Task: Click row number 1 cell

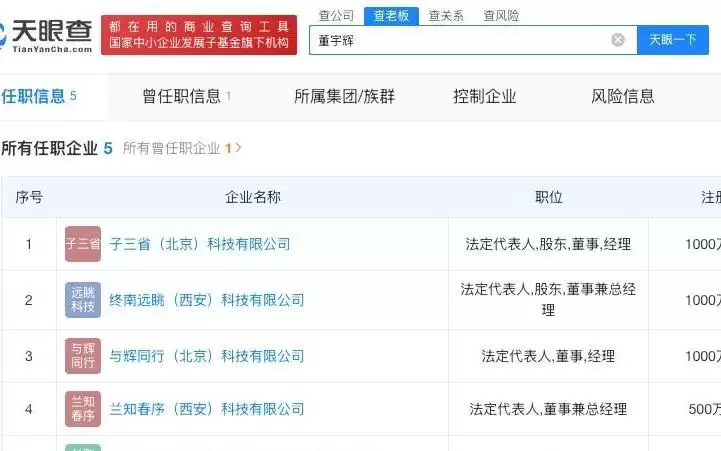Action: (29, 244)
